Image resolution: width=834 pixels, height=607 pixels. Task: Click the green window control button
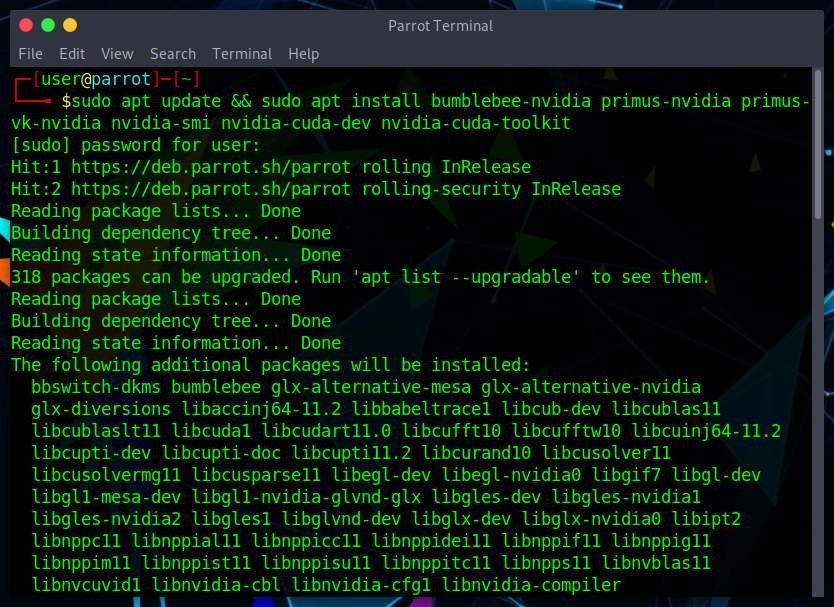[x=47, y=25]
